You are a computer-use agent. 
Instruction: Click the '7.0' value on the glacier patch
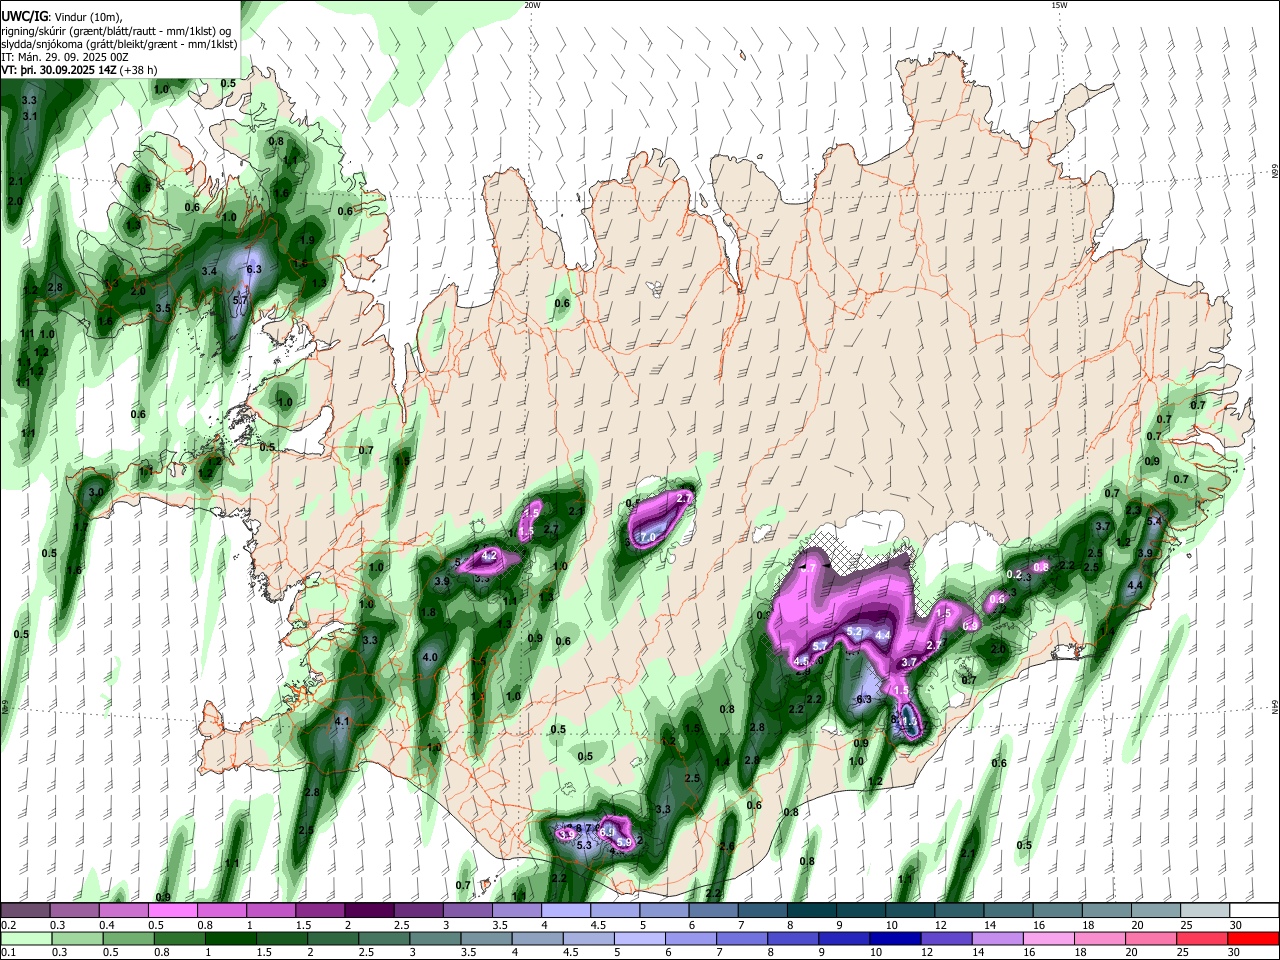tap(647, 538)
